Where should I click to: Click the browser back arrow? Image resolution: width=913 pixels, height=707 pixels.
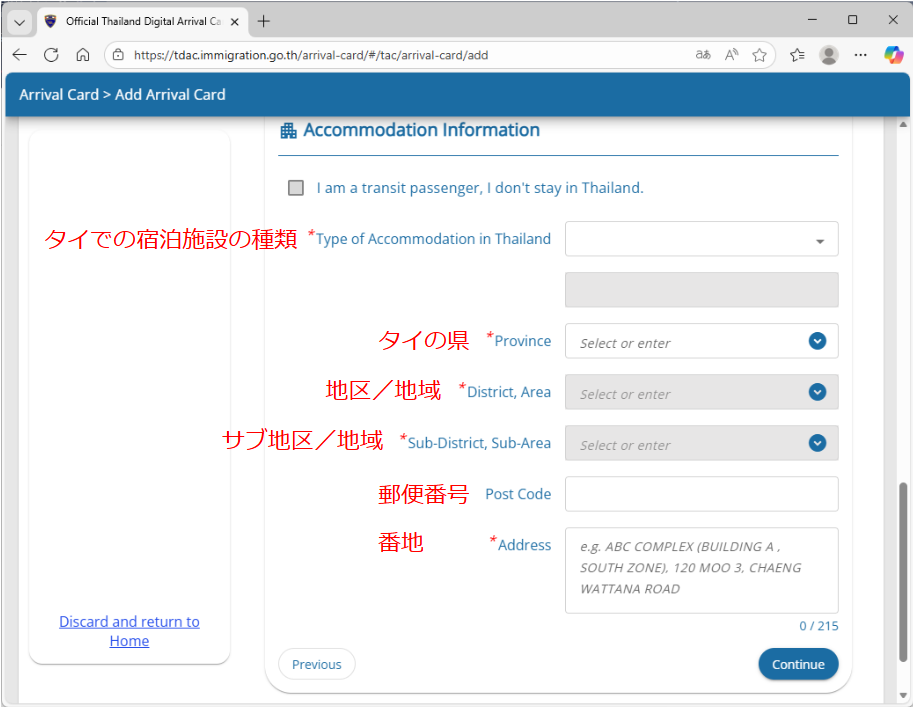[20, 55]
